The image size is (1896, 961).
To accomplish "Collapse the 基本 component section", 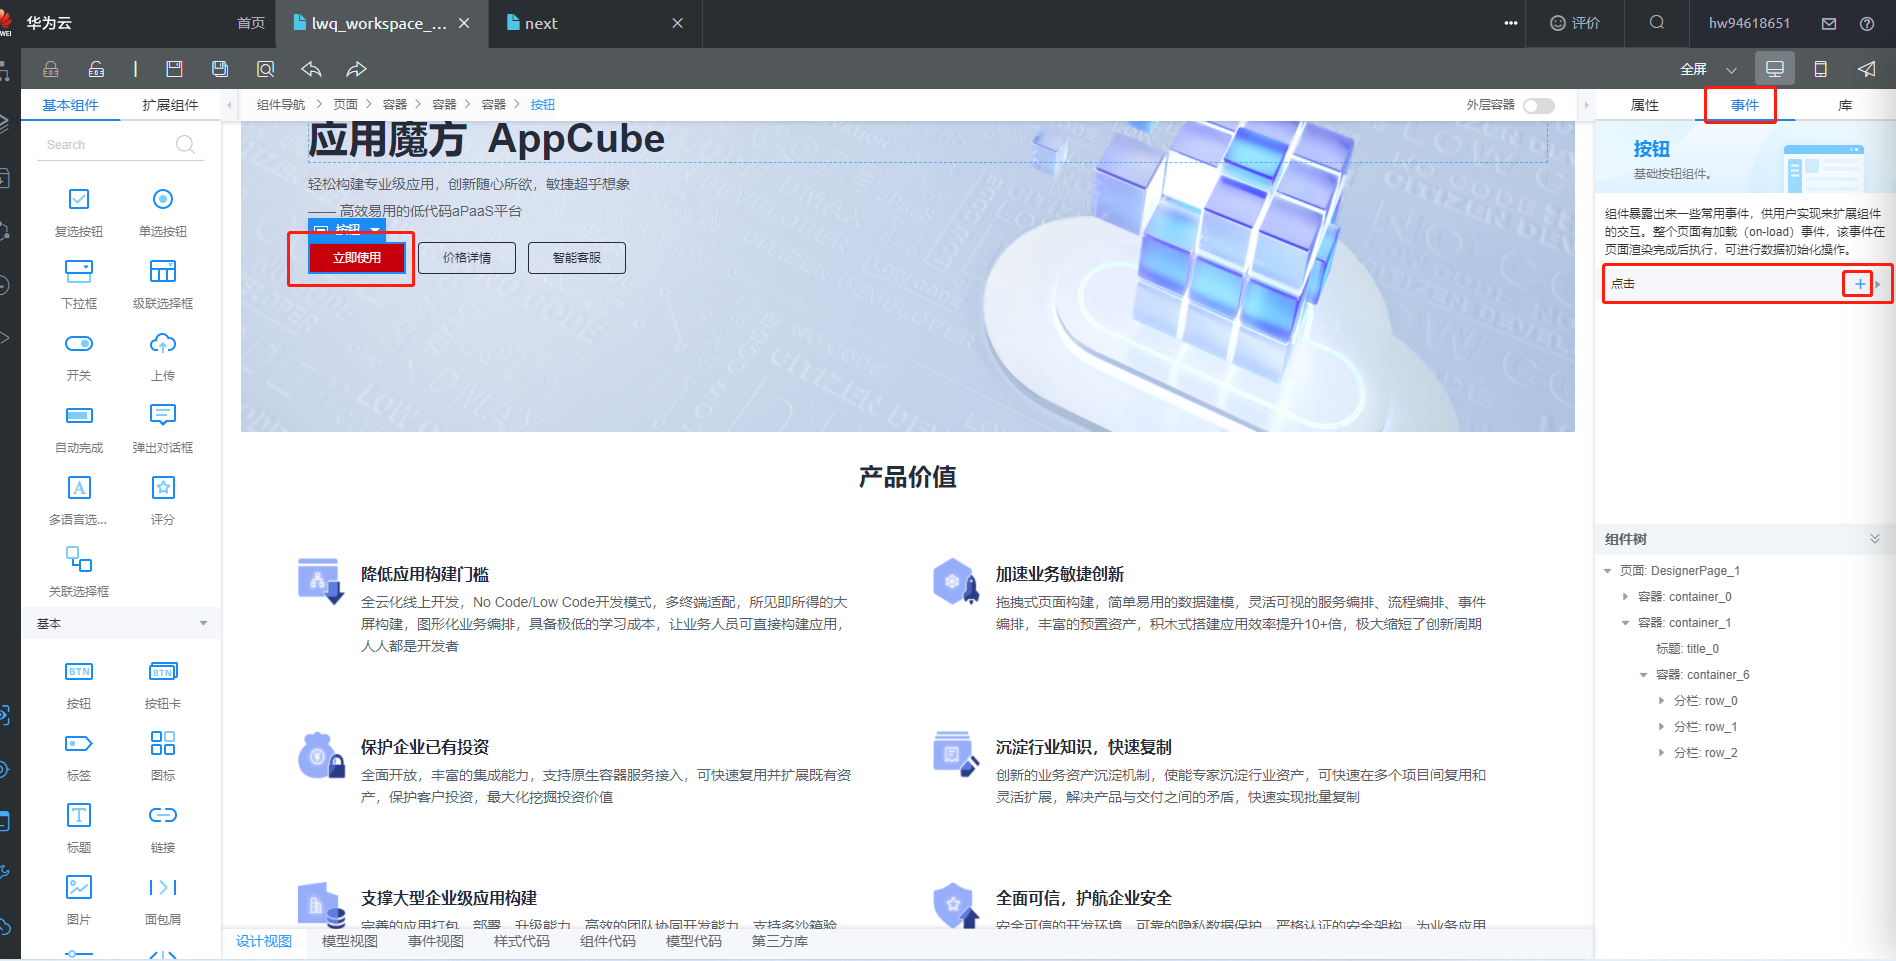I will pyautogui.click(x=203, y=623).
